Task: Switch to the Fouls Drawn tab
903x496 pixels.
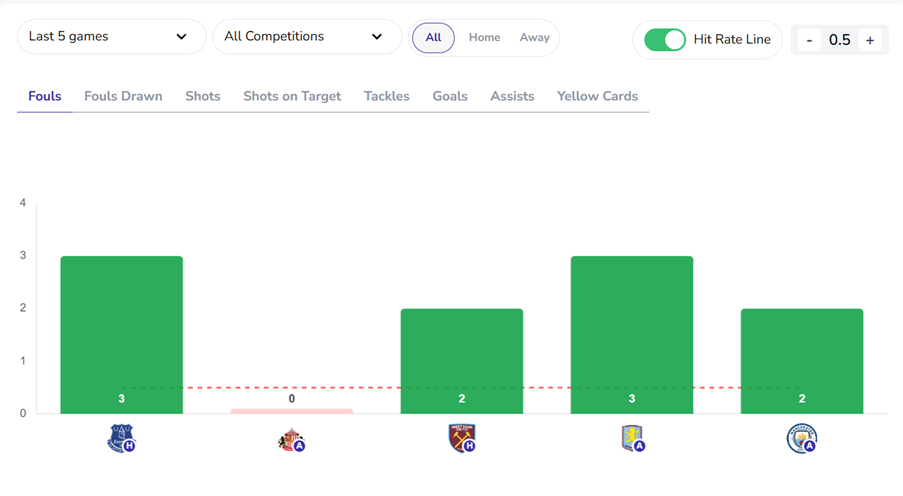Action: pos(123,96)
